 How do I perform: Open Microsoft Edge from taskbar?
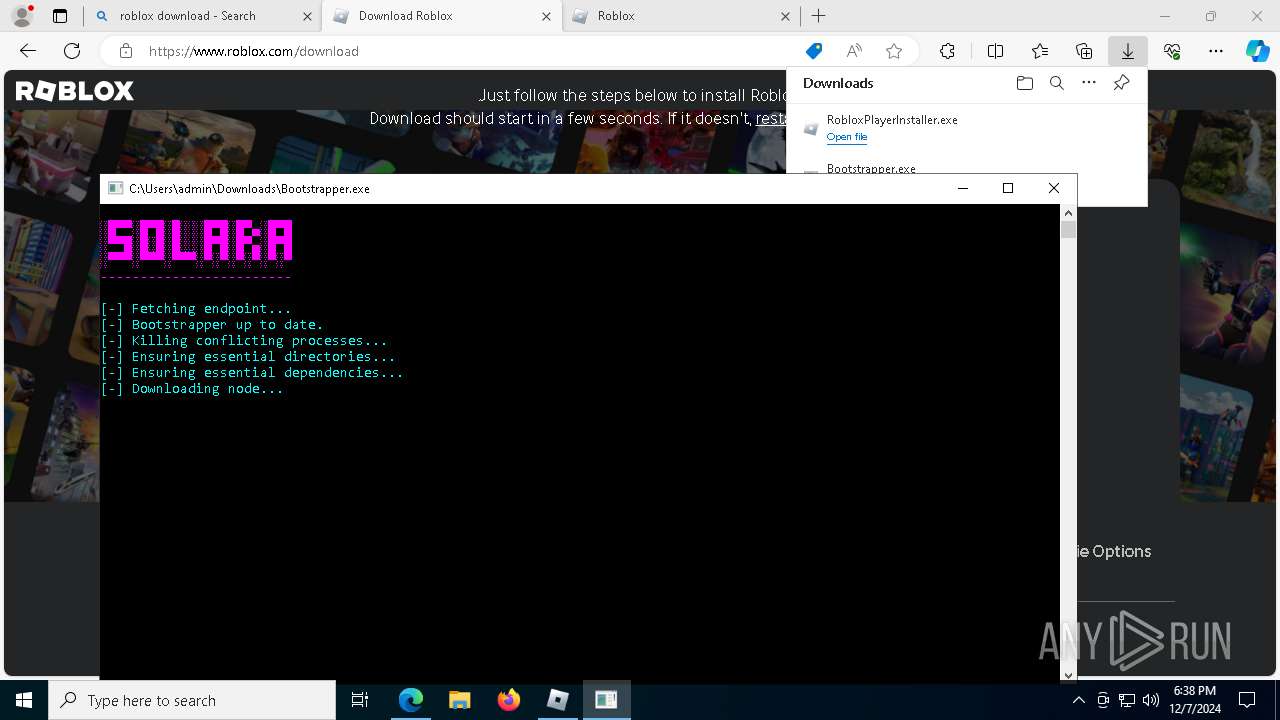point(411,700)
